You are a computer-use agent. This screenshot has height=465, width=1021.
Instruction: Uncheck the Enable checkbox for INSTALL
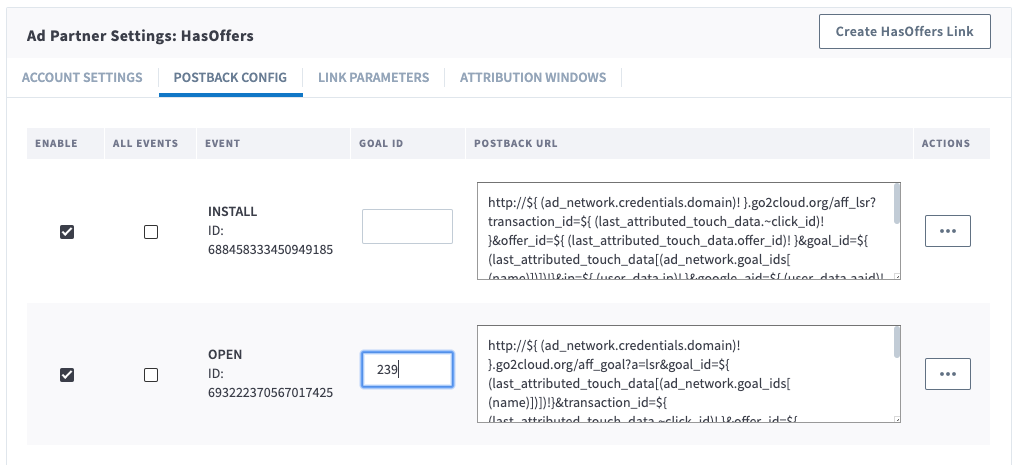click(x=66, y=232)
